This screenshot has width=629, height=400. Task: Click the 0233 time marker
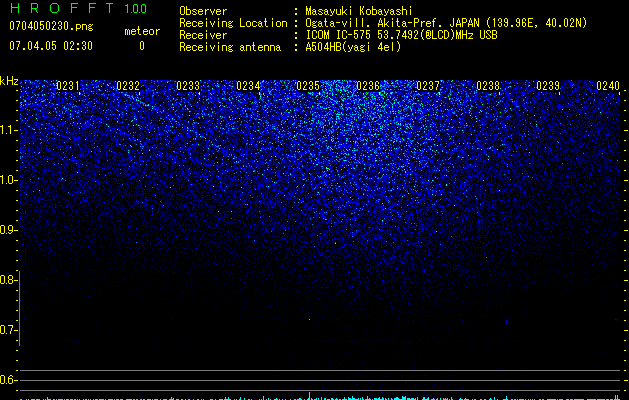188,86
